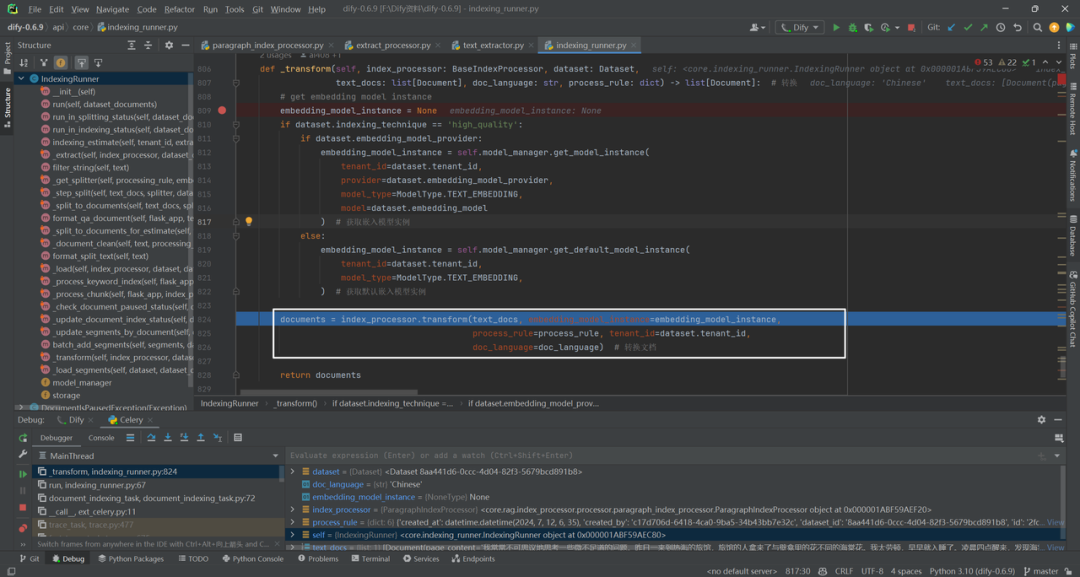Toggle Show Fields filter in Structure

pos(61,63)
